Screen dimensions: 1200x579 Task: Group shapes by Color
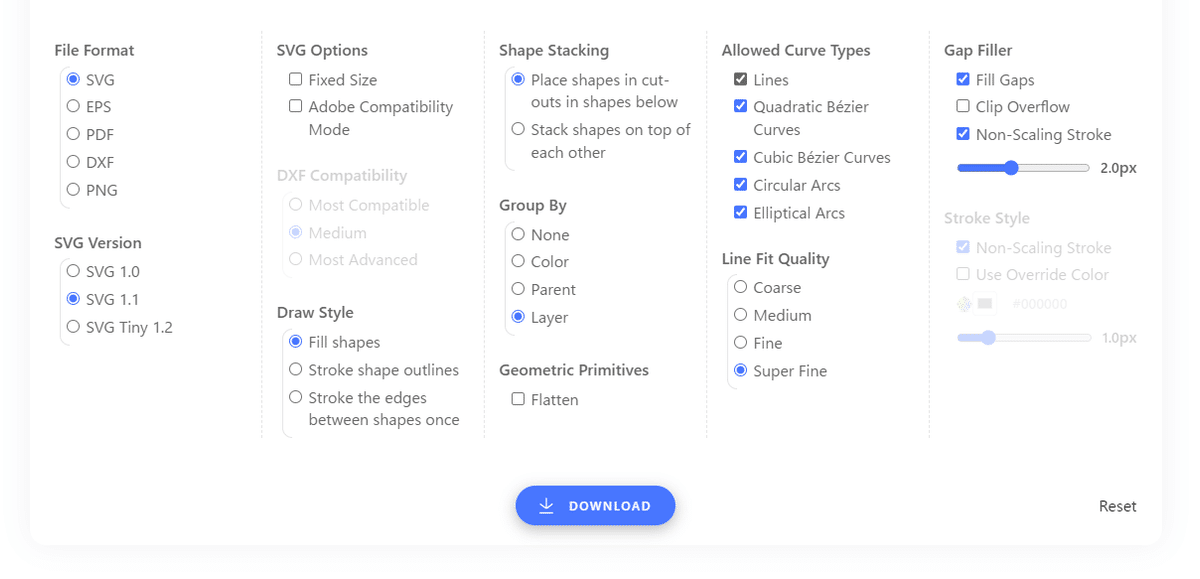click(518, 262)
